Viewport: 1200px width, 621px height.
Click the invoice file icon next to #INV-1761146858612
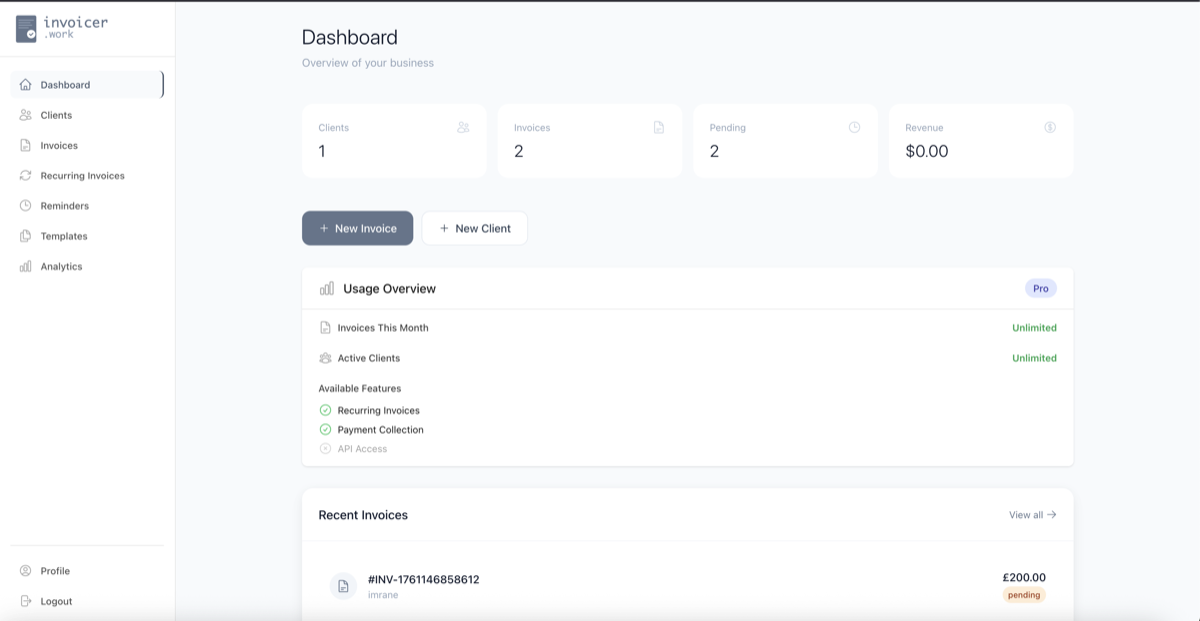(343, 586)
